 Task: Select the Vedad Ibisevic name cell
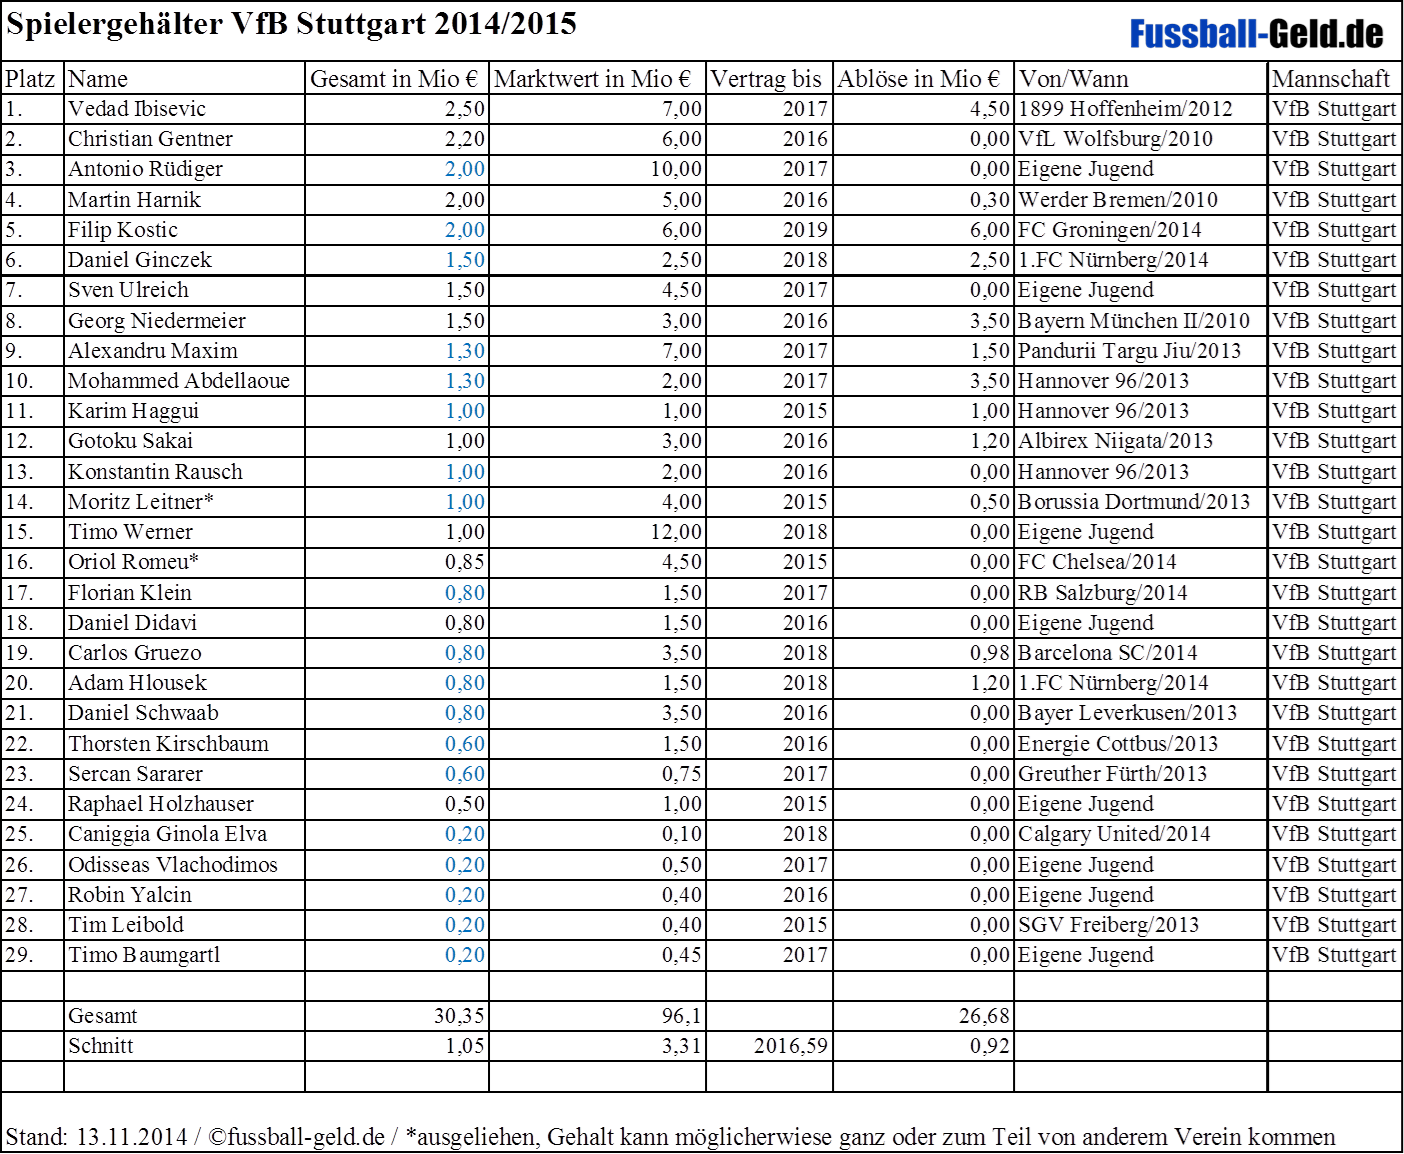pyautogui.click(x=137, y=109)
